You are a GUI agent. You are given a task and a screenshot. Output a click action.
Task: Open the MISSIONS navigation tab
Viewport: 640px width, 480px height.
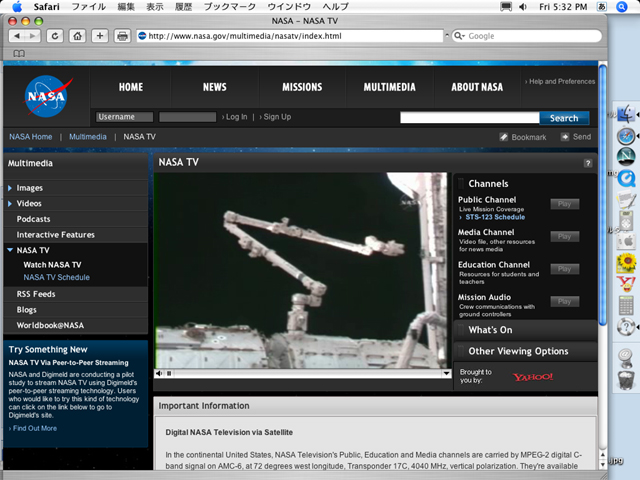pyautogui.click(x=302, y=87)
